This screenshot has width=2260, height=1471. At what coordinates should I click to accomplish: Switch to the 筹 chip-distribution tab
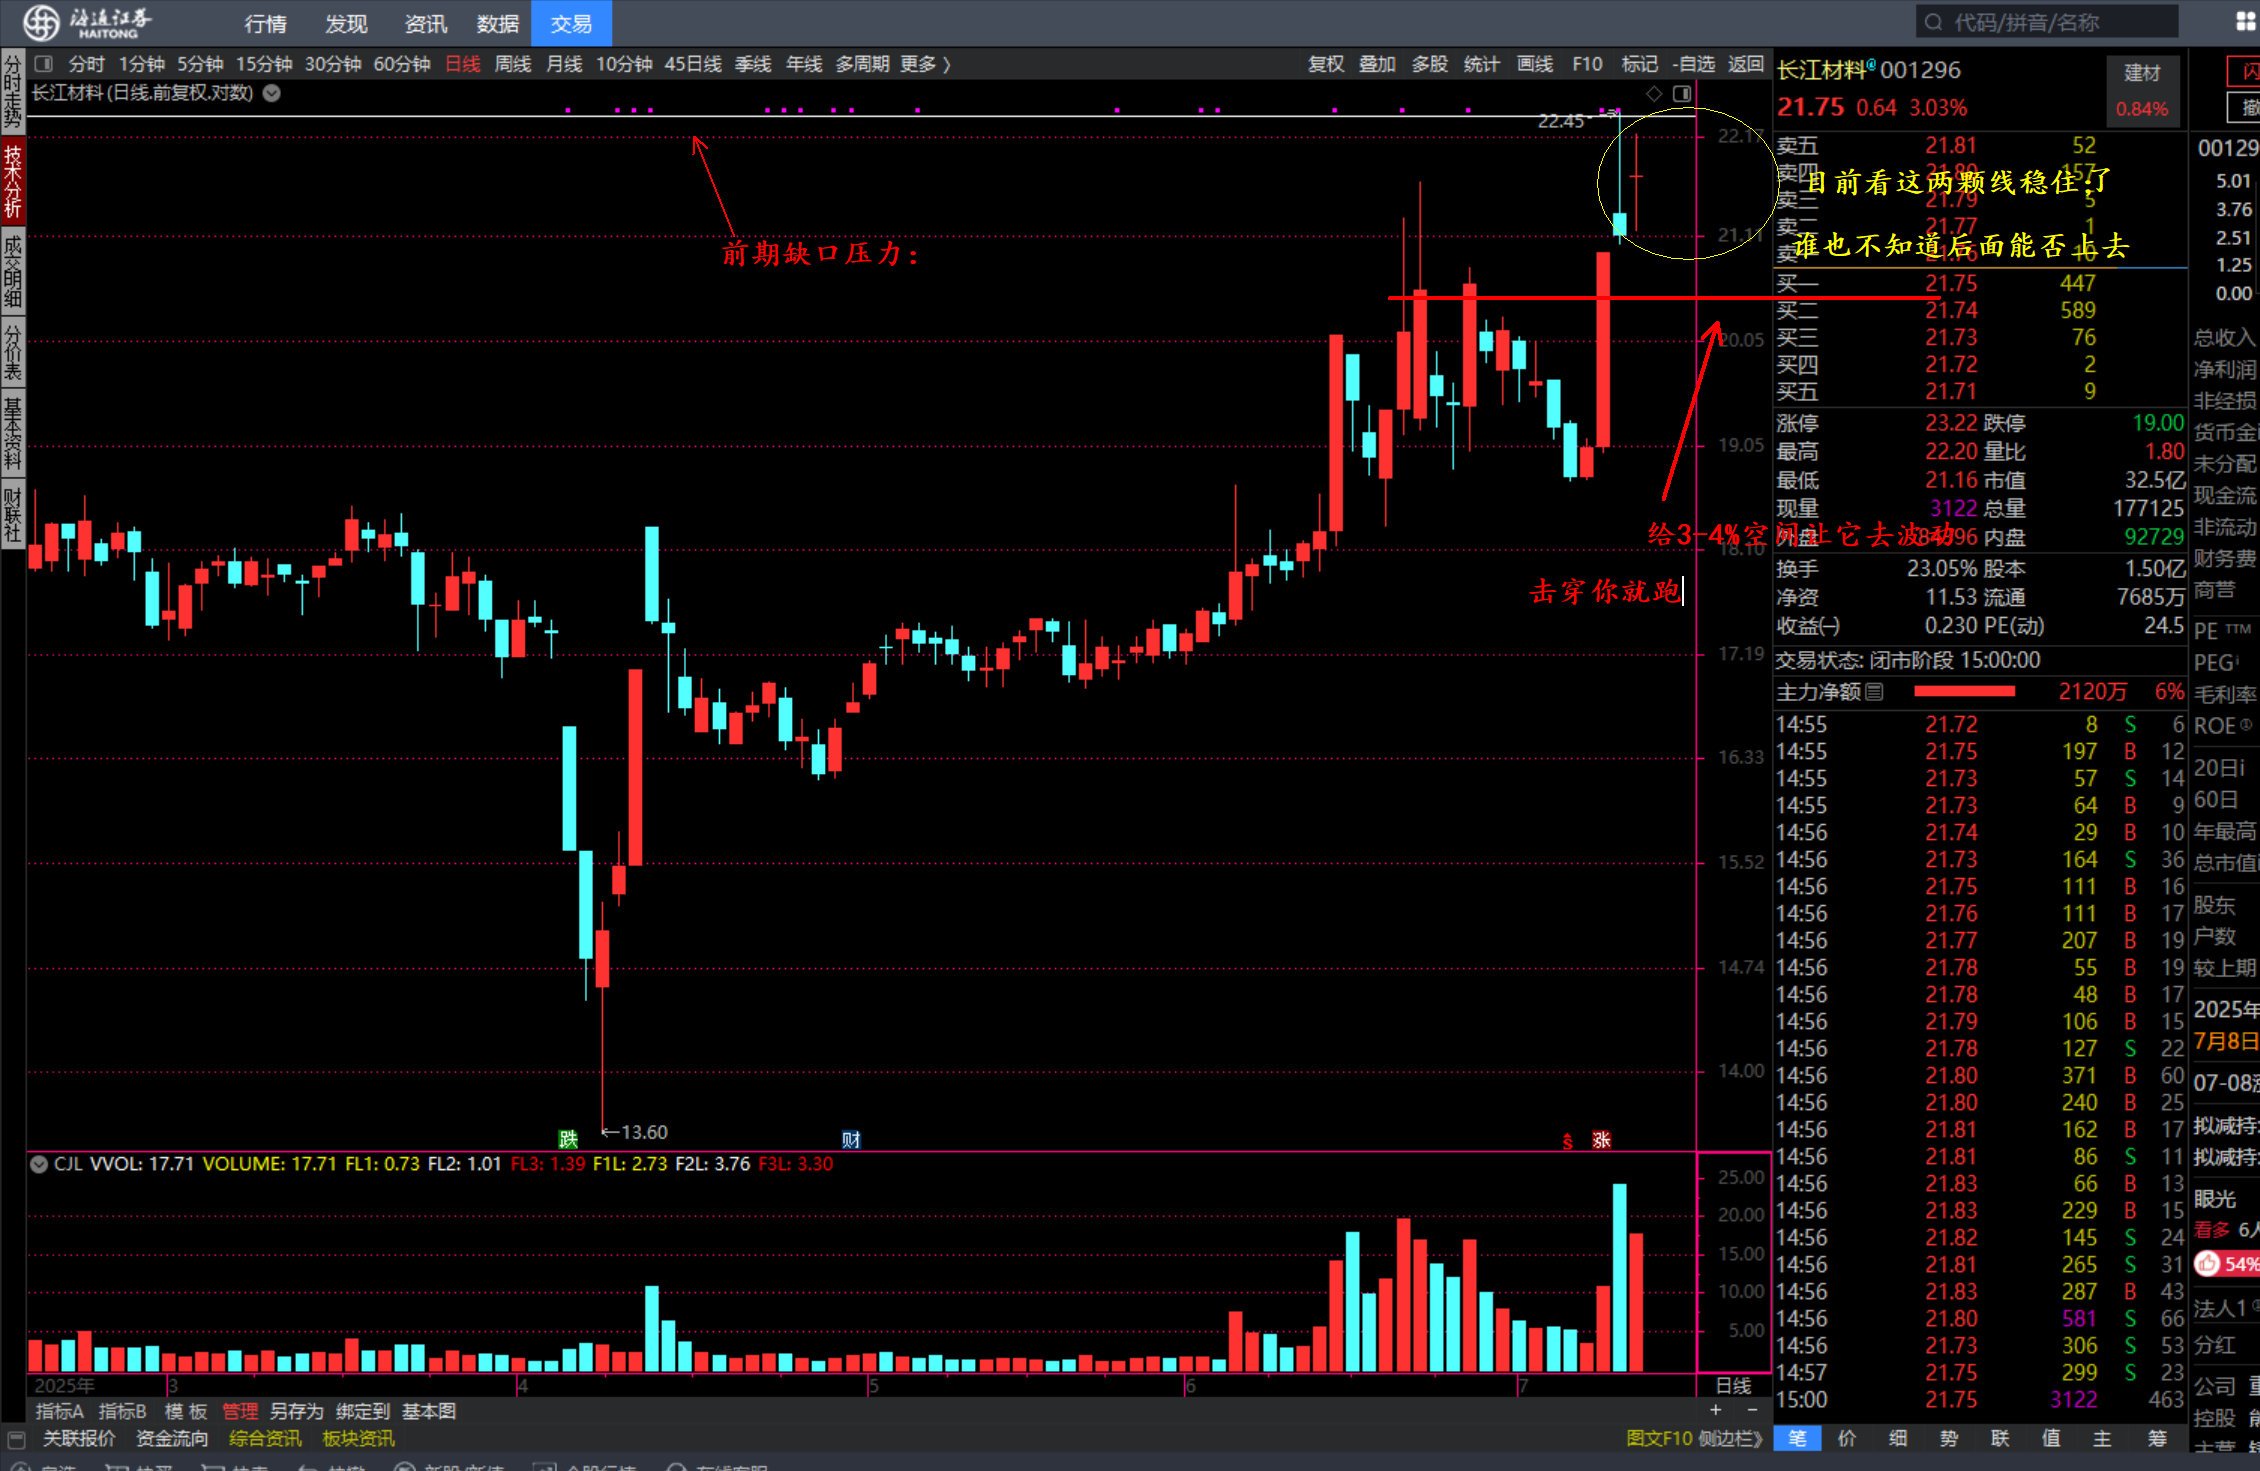coord(2157,1438)
